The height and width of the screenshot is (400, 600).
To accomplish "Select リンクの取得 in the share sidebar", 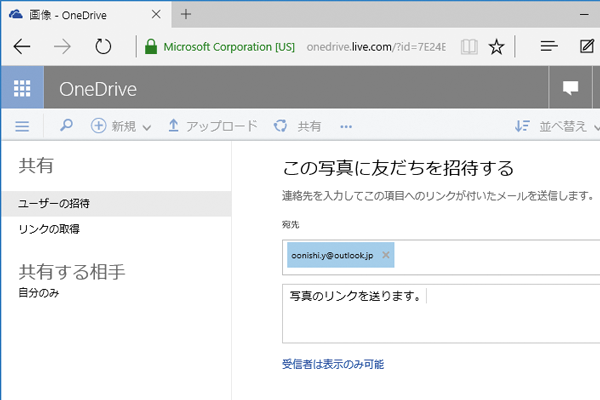I will click(49, 229).
